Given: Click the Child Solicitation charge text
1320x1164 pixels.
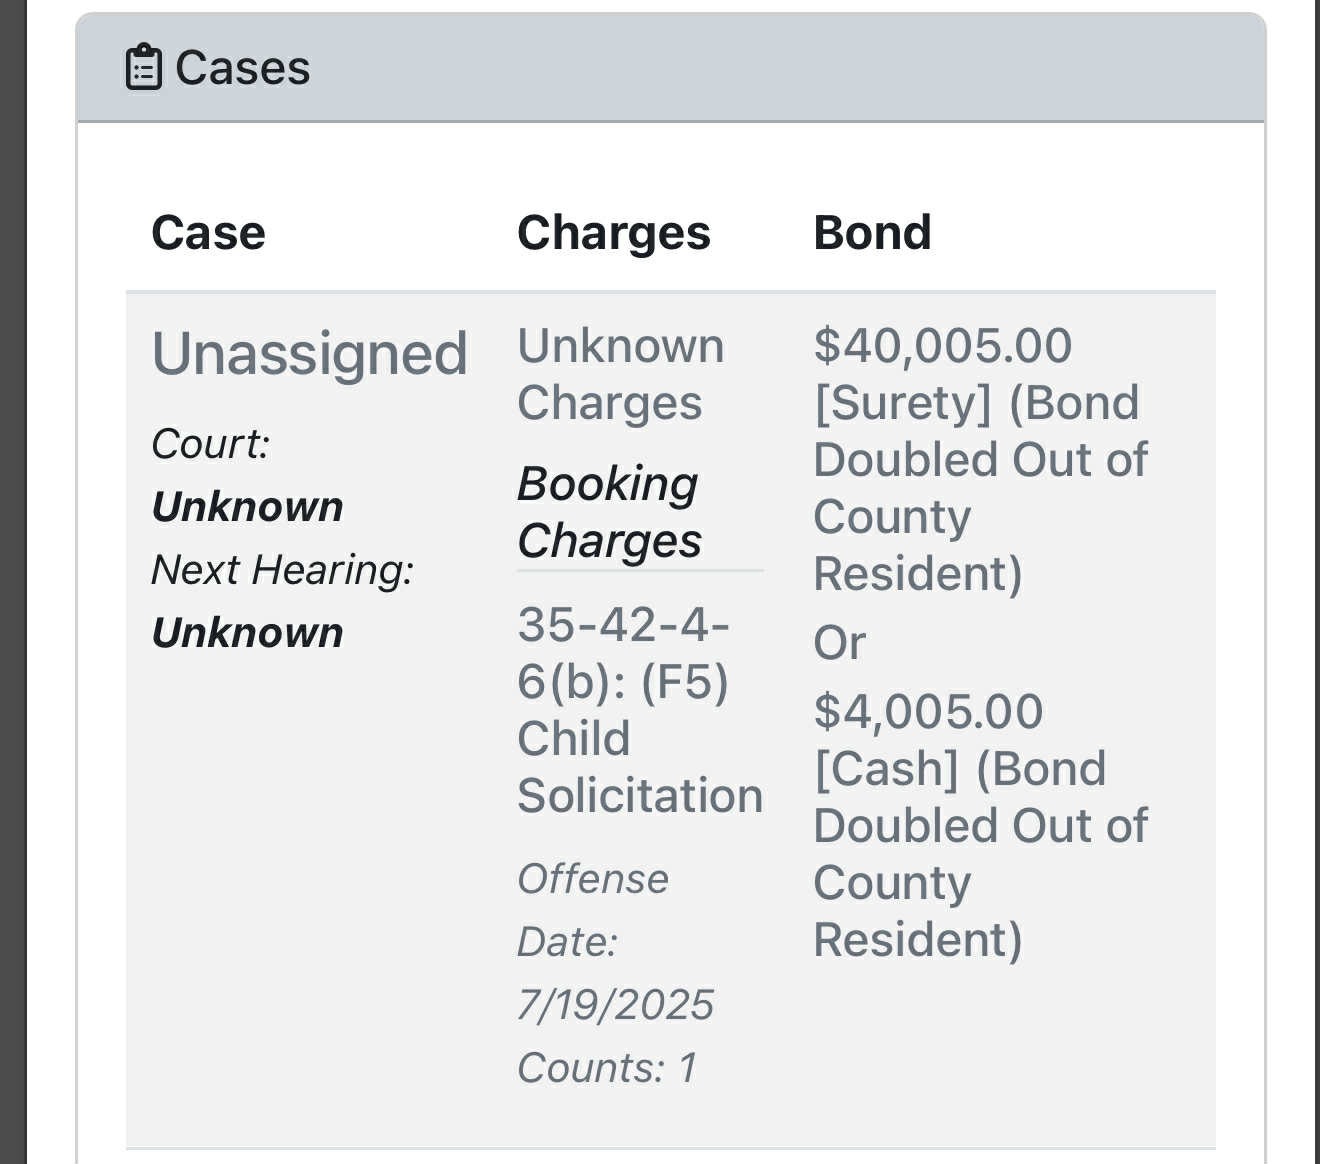Looking at the screenshot, I should (x=640, y=767).
